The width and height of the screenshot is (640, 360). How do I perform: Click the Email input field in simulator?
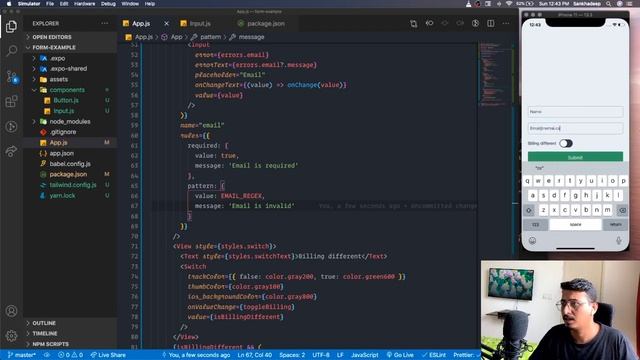(575, 128)
